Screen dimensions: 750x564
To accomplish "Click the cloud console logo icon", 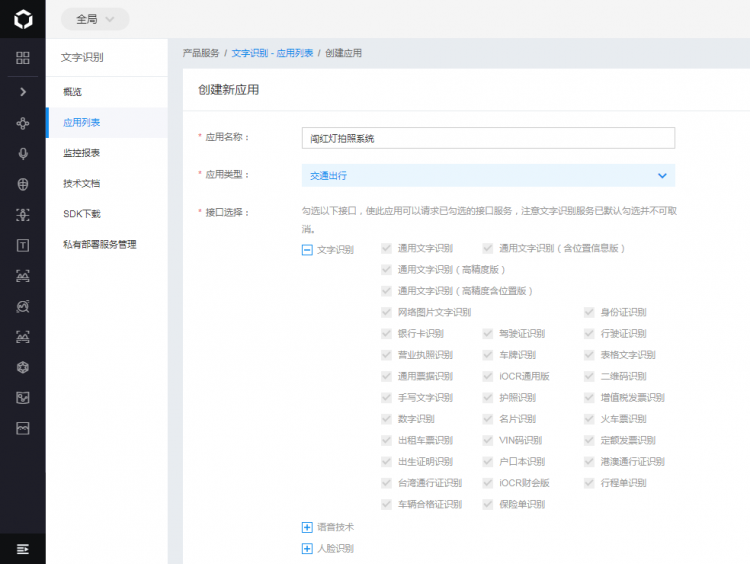I will coord(23,19).
